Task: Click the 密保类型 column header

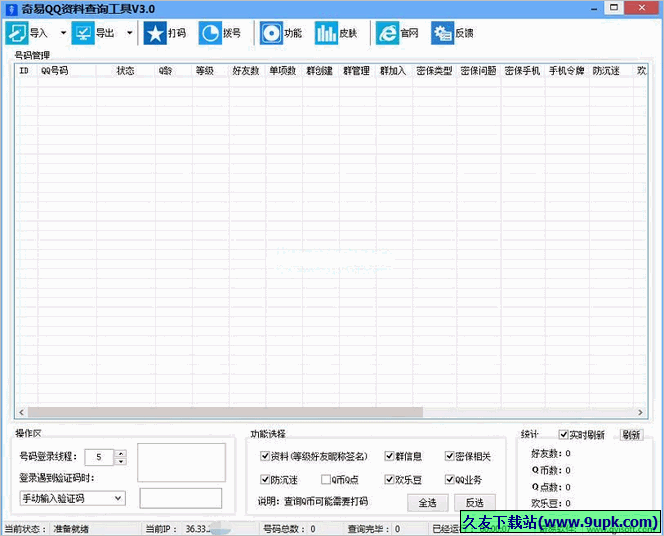Action: 434,71
